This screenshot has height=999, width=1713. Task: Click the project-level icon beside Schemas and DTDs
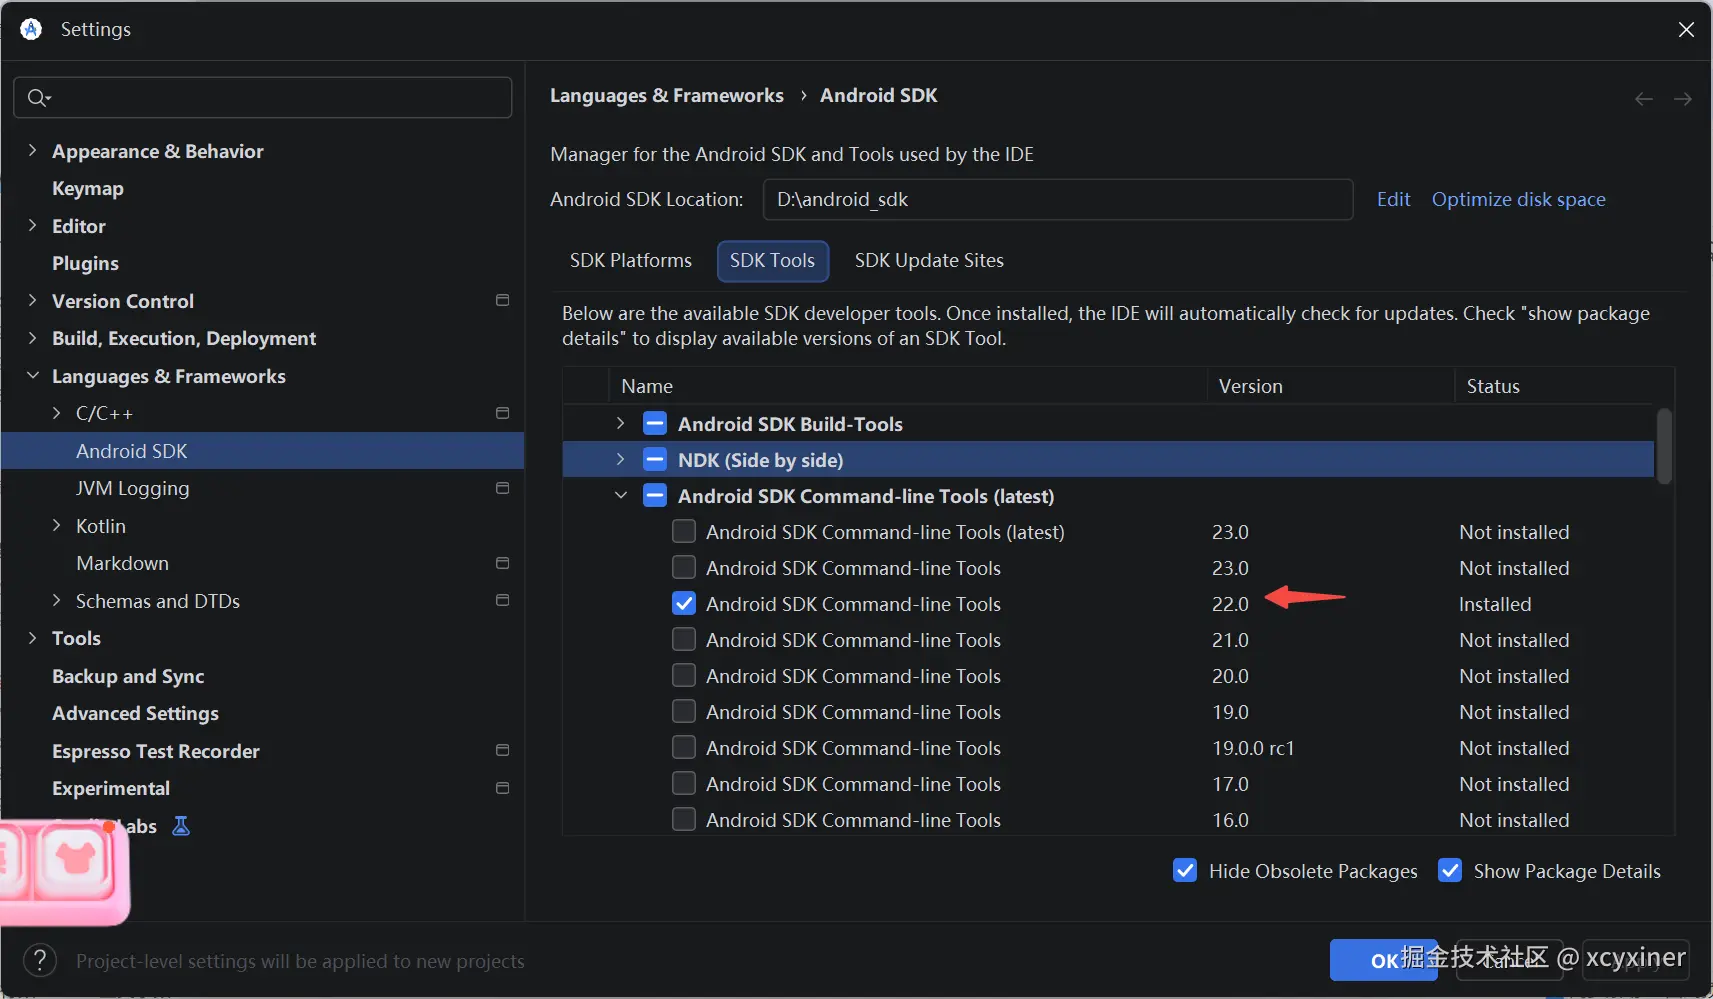[x=503, y=600]
